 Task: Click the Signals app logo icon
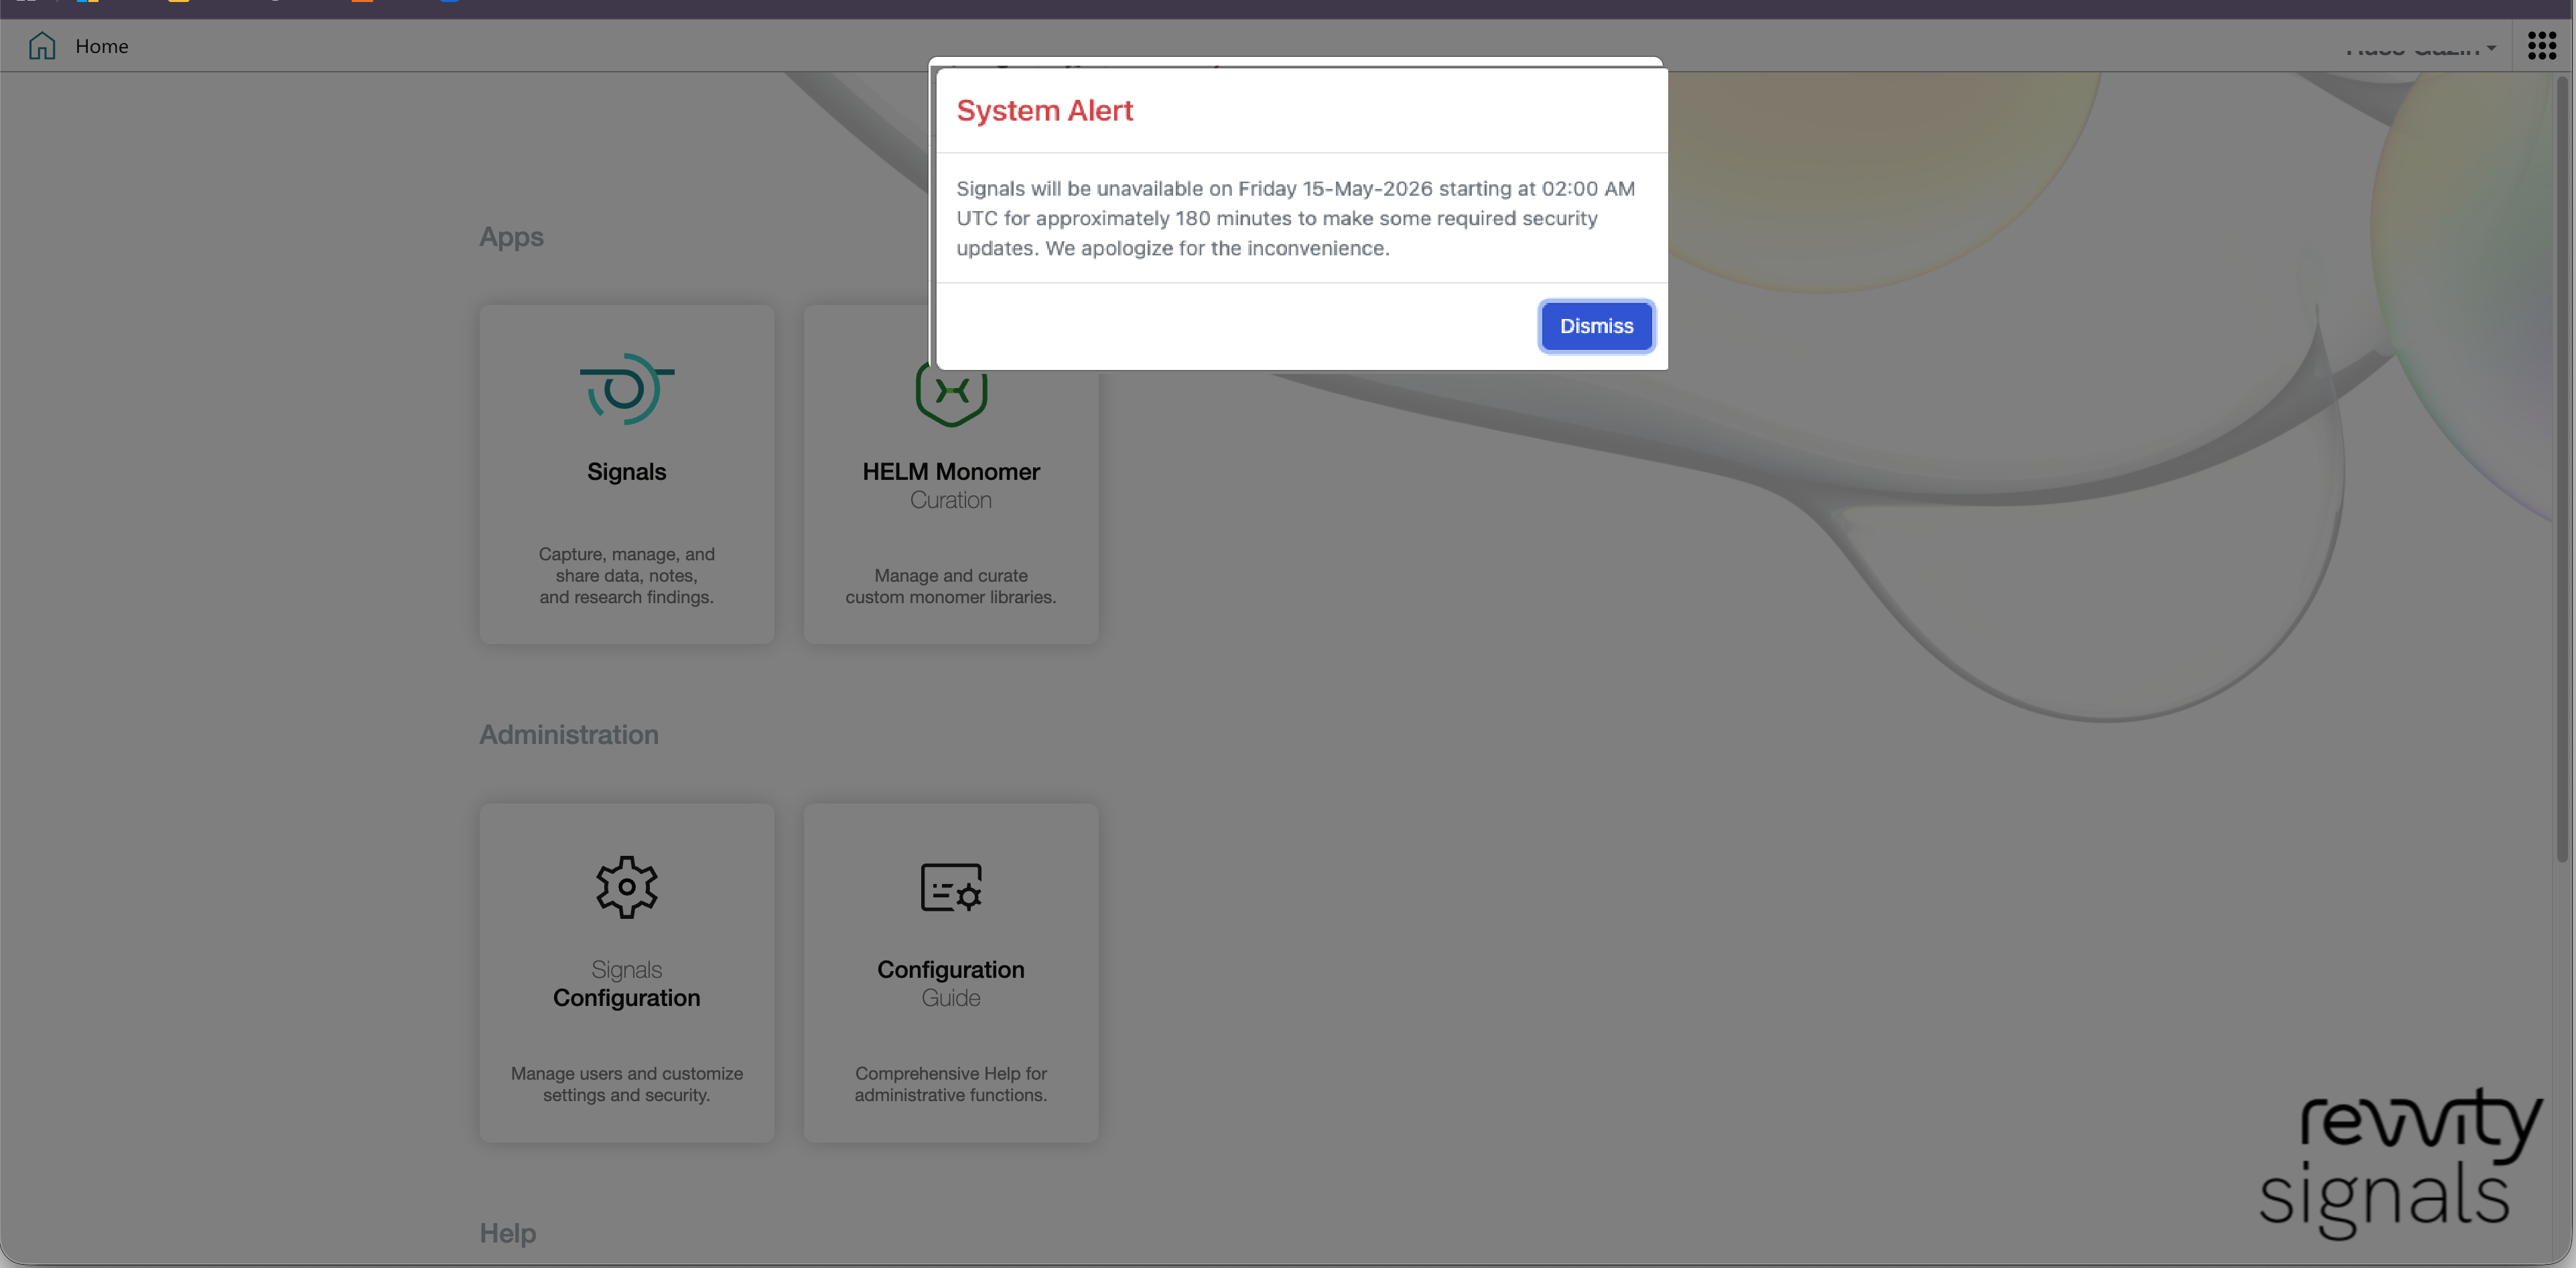click(627, 389)
